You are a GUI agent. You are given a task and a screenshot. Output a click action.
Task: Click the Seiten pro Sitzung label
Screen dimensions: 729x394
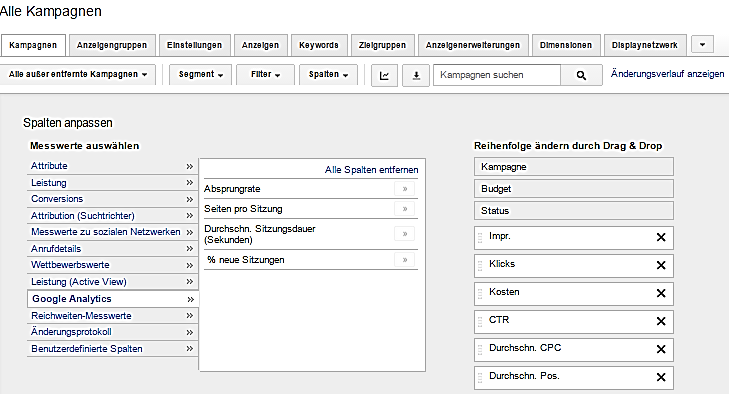243,209
